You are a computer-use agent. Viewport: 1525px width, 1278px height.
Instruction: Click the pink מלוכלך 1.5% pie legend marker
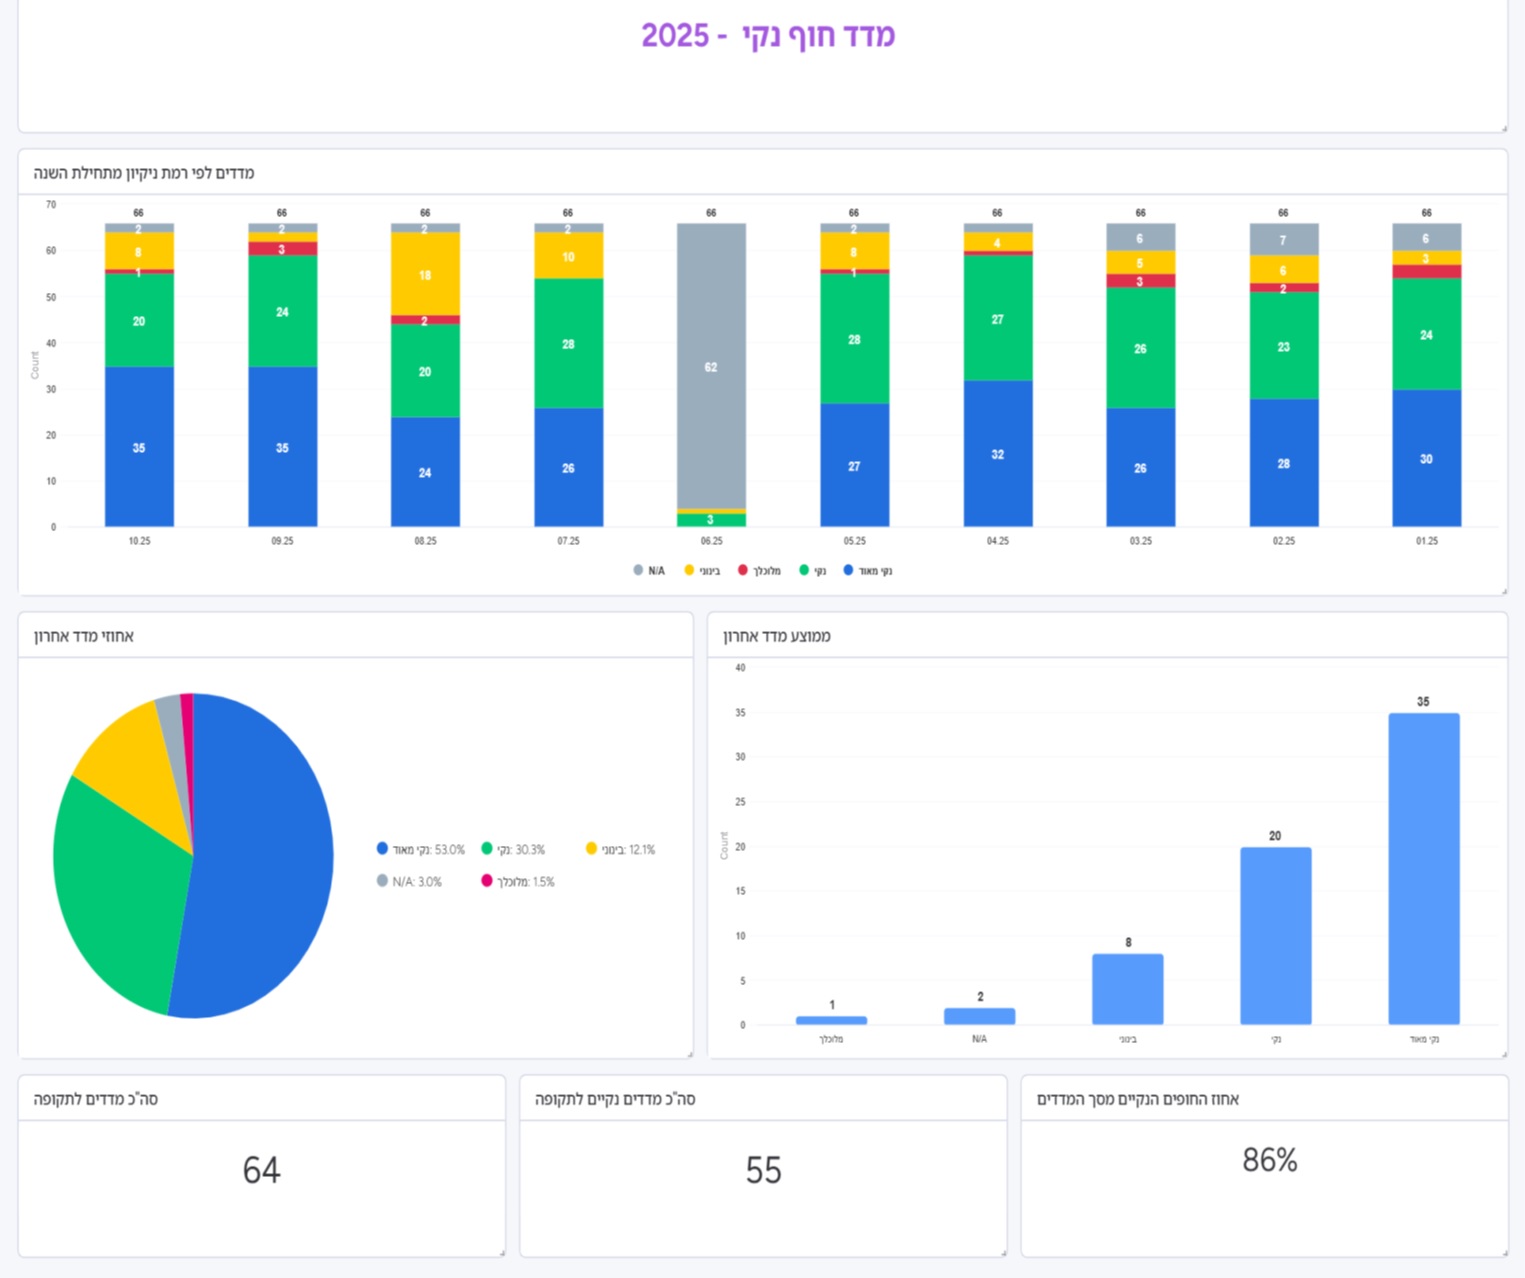click(487, 881)
